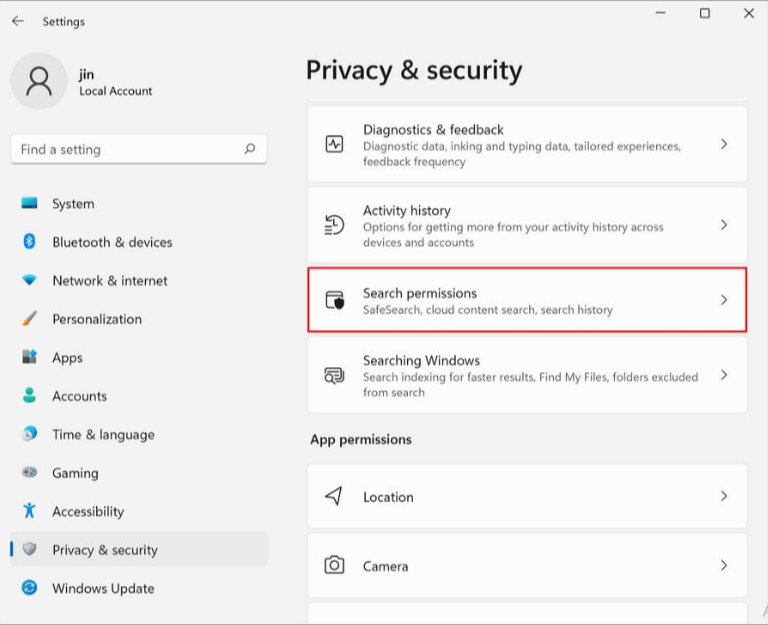This screenshot has height=625, width=768.
Task: Open Activity history chevron arrow
Action: tap(724, 225)
